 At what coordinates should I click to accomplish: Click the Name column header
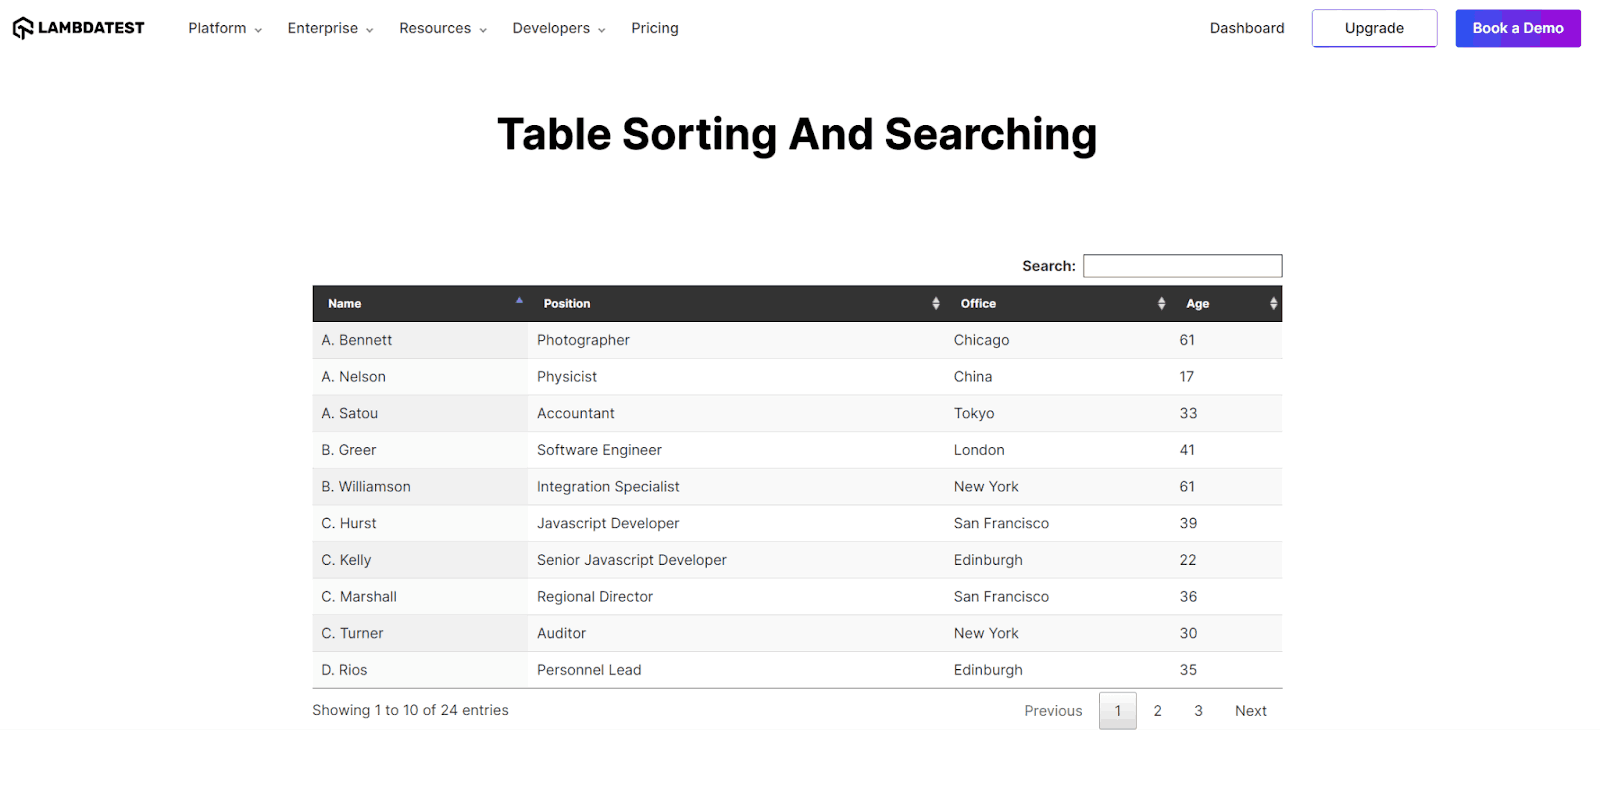420,304
